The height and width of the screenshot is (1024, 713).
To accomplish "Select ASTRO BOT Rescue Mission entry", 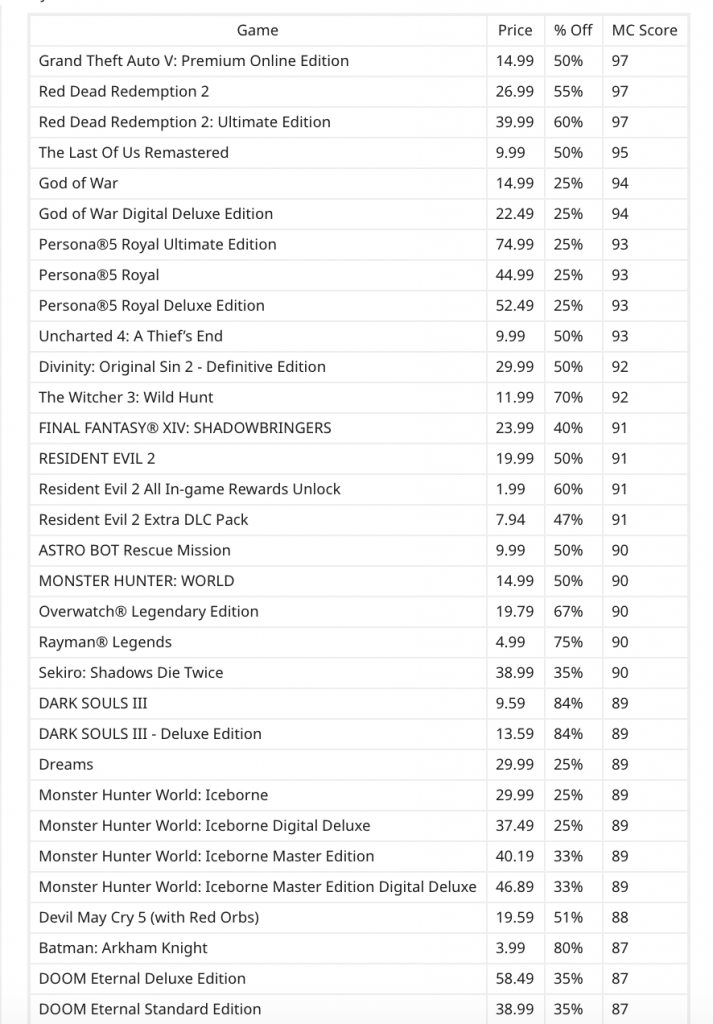I will tap(135, 551).
